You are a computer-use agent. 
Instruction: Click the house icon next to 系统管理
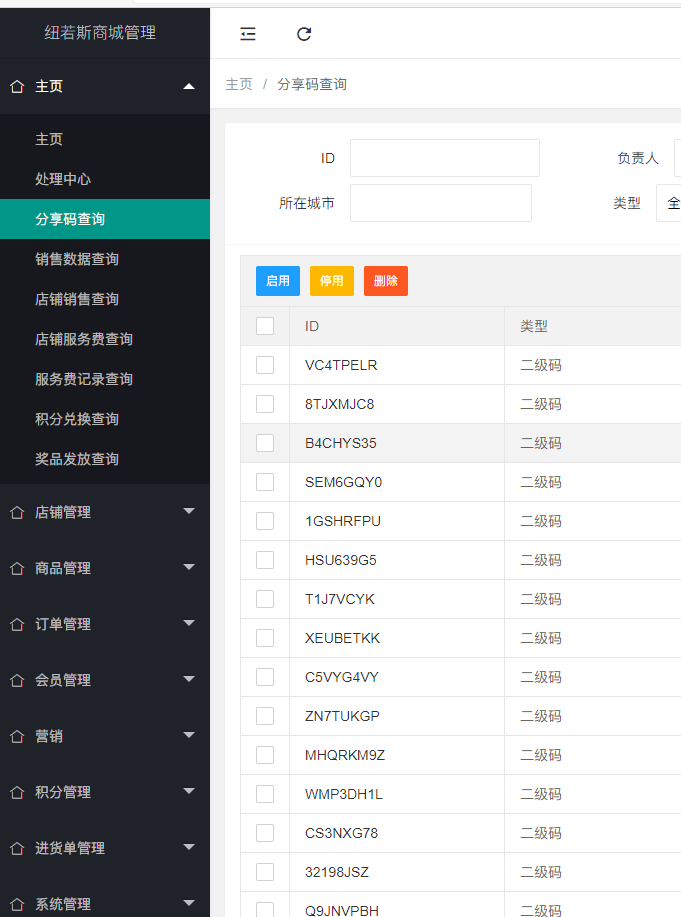[17, 904]
